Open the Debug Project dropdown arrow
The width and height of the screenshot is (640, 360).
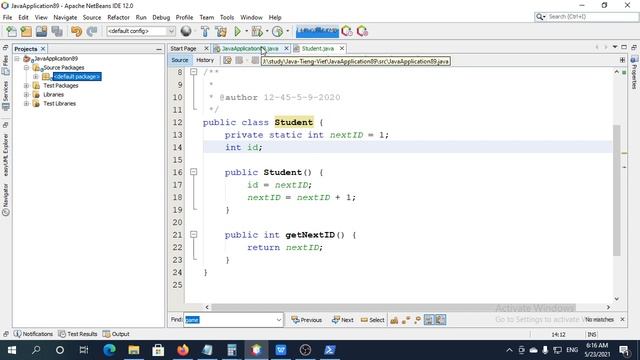coord(267,31)
